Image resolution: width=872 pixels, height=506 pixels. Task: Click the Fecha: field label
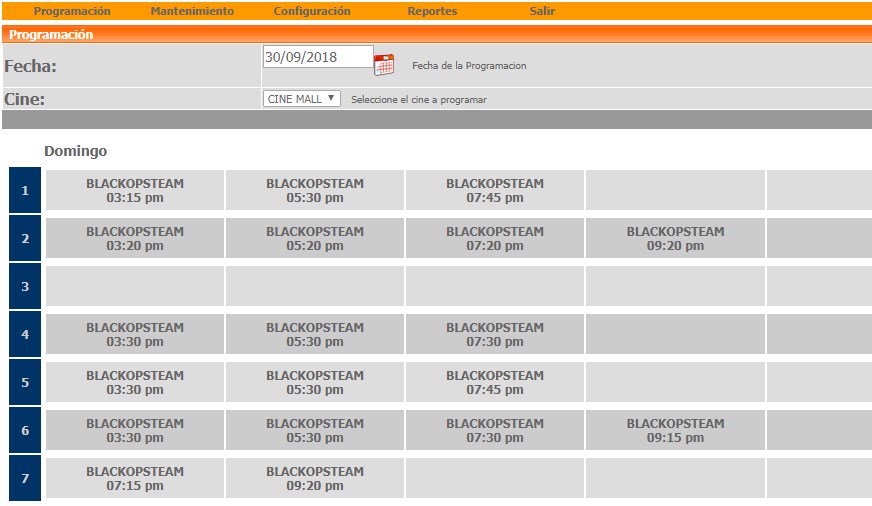click(x=31, y=66)
